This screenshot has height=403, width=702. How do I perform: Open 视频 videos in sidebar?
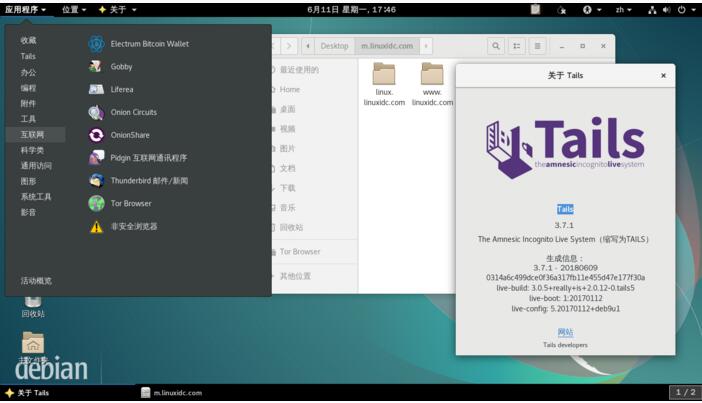287,129
